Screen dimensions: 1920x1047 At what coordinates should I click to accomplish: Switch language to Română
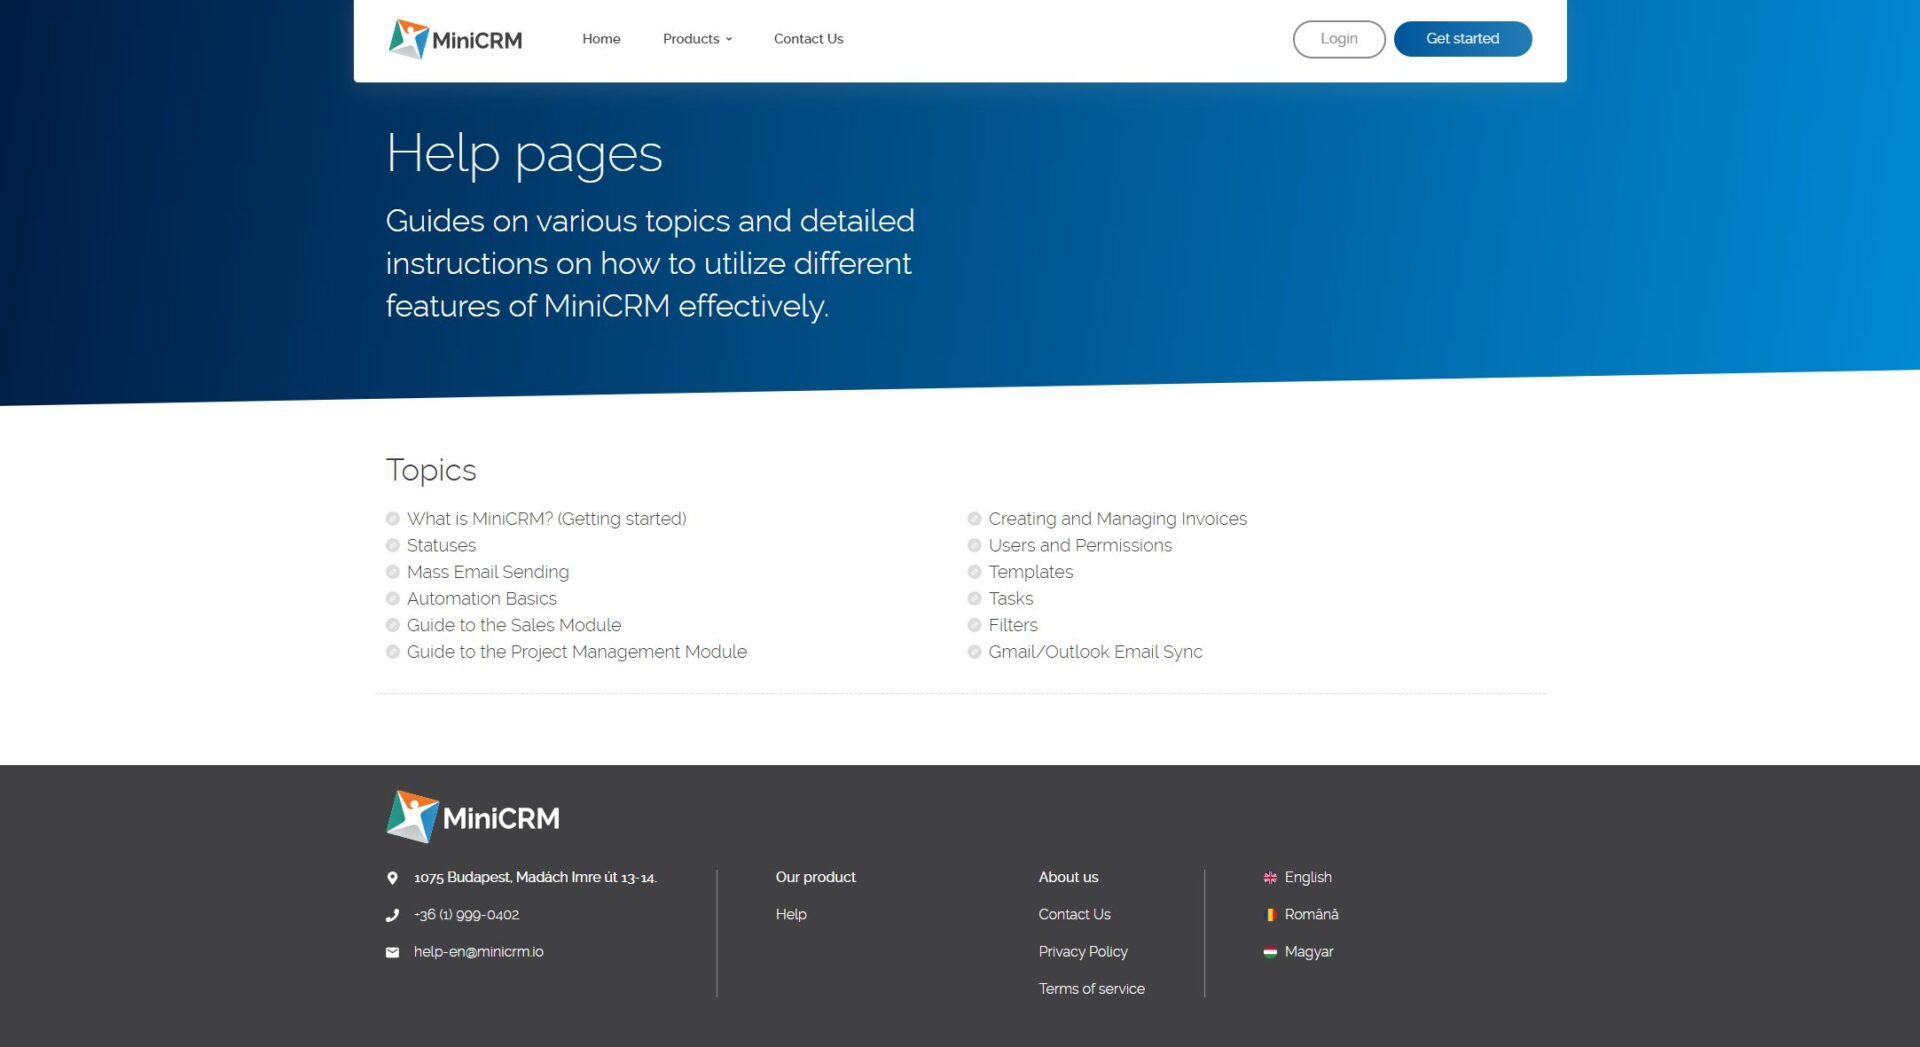click(x=1311, y=915)
